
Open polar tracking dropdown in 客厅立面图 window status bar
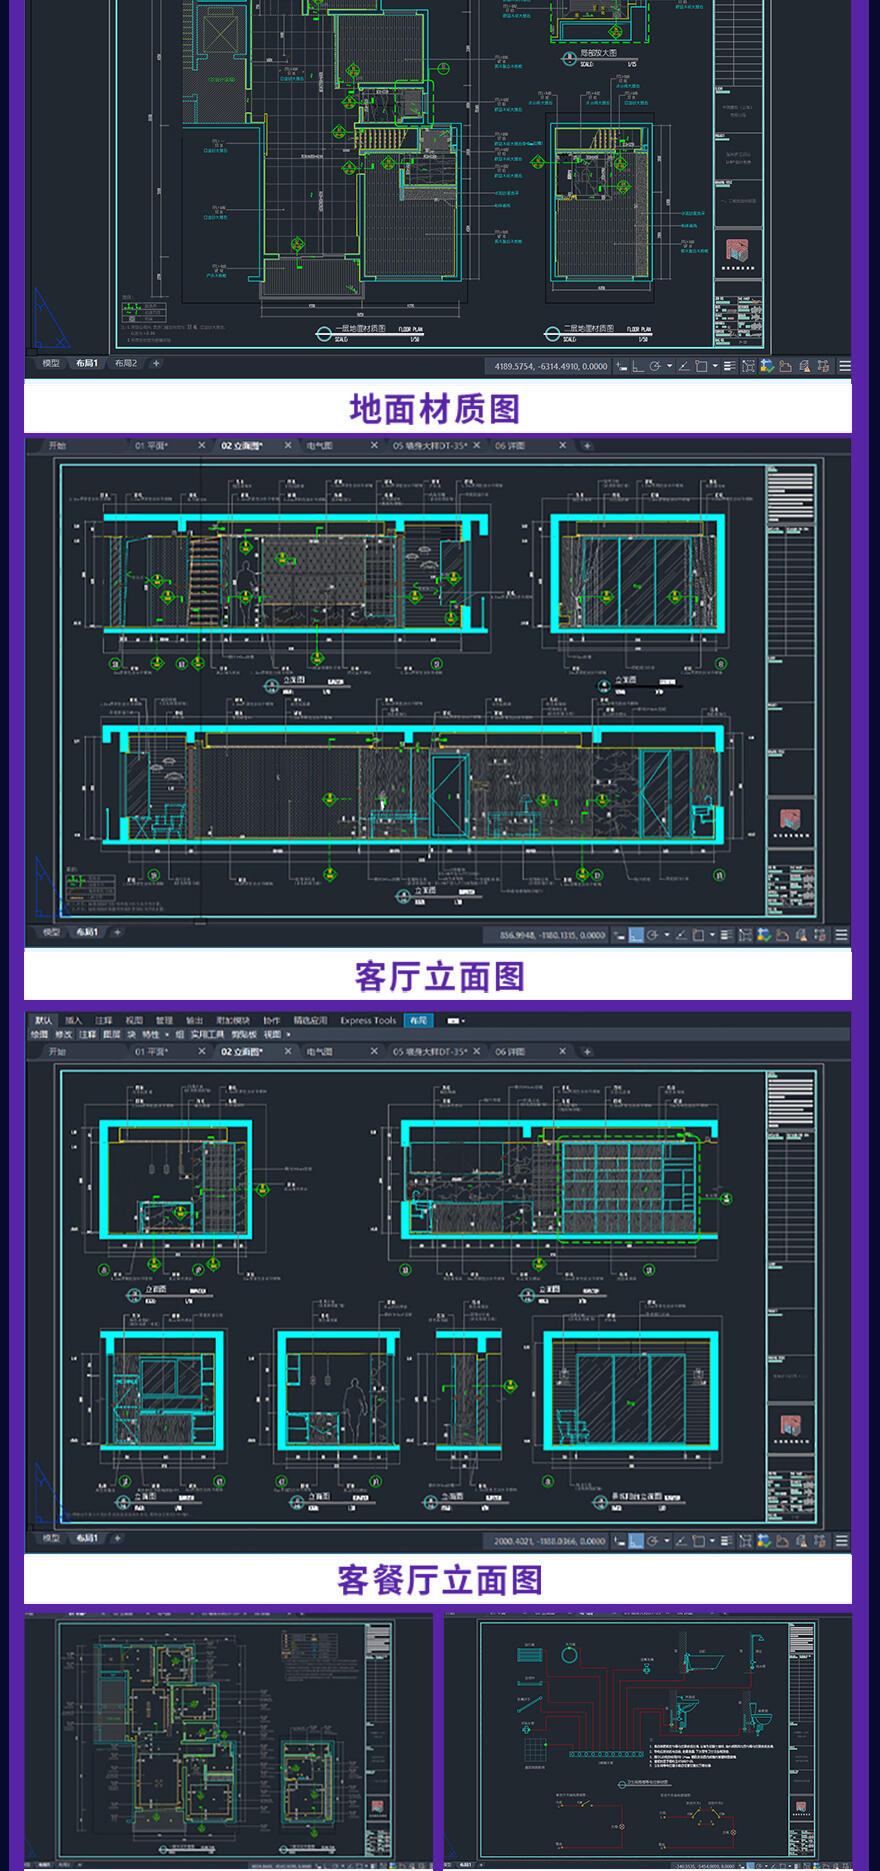[x=667, y=935]
